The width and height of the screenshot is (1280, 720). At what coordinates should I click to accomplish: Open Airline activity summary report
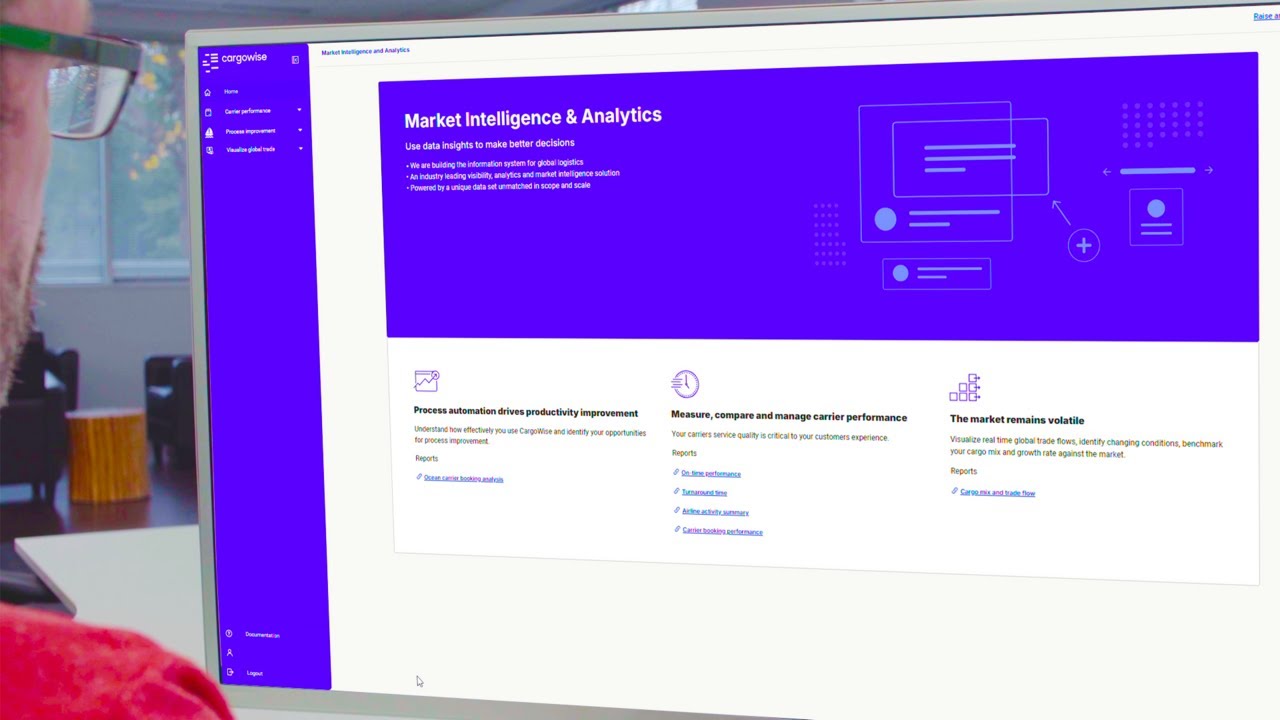pos(715,512)
